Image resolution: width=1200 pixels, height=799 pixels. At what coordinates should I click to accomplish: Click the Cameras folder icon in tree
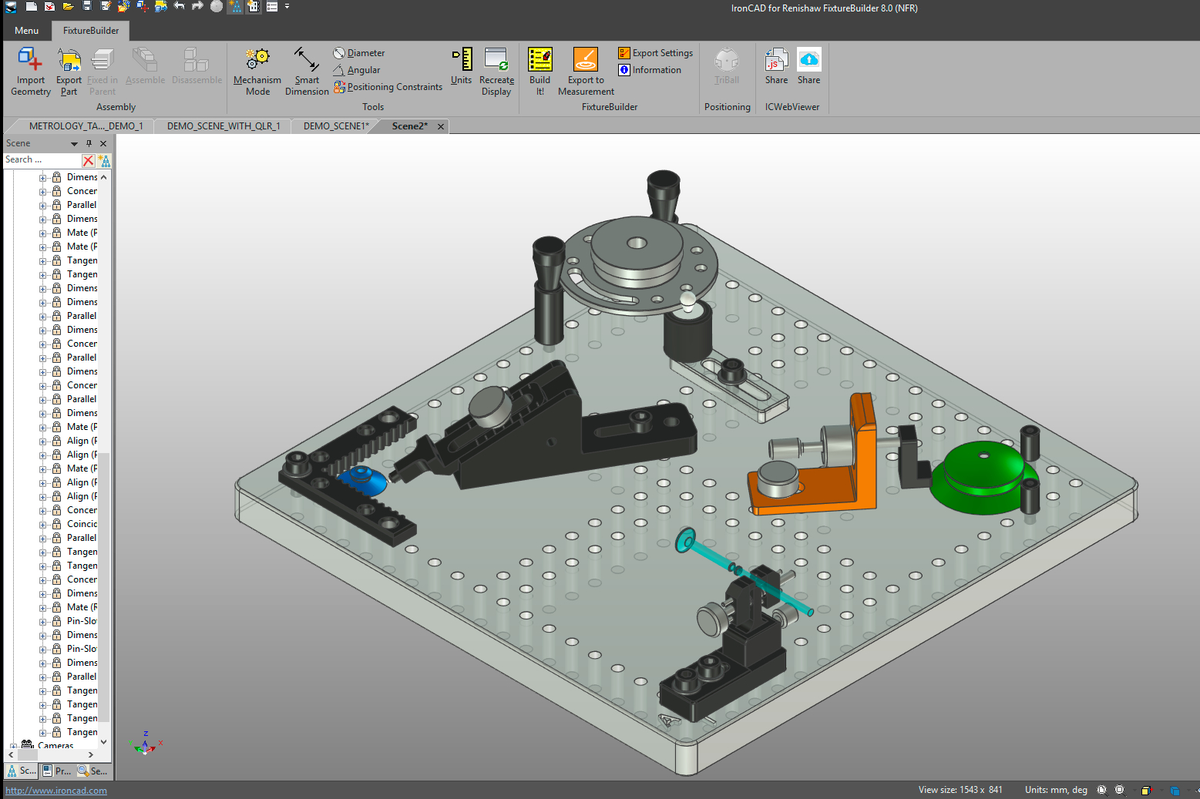click(x=27, y=745)
